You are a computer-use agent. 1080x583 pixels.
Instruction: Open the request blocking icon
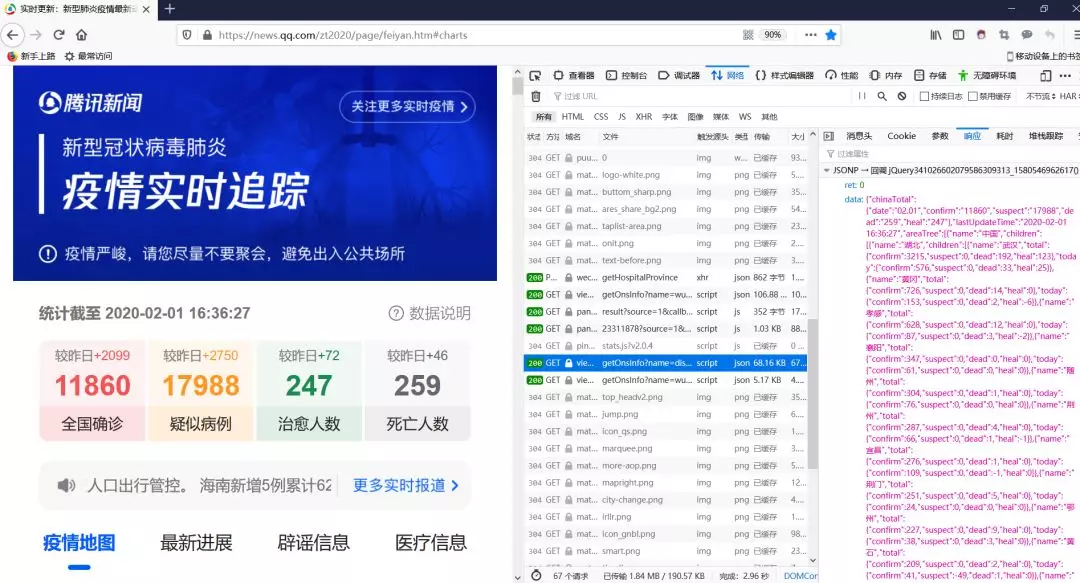pos(902,96)
